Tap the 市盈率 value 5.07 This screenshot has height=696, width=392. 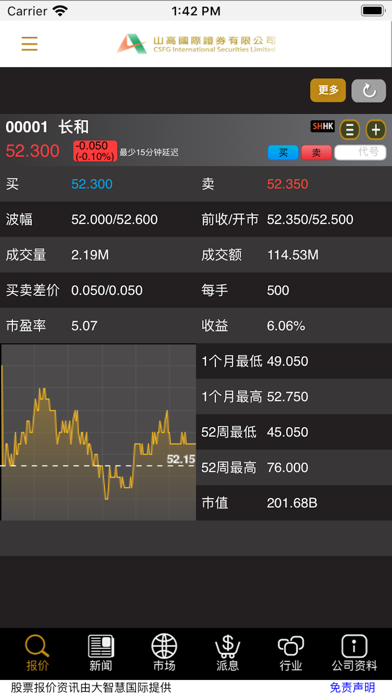click(84, 326)
